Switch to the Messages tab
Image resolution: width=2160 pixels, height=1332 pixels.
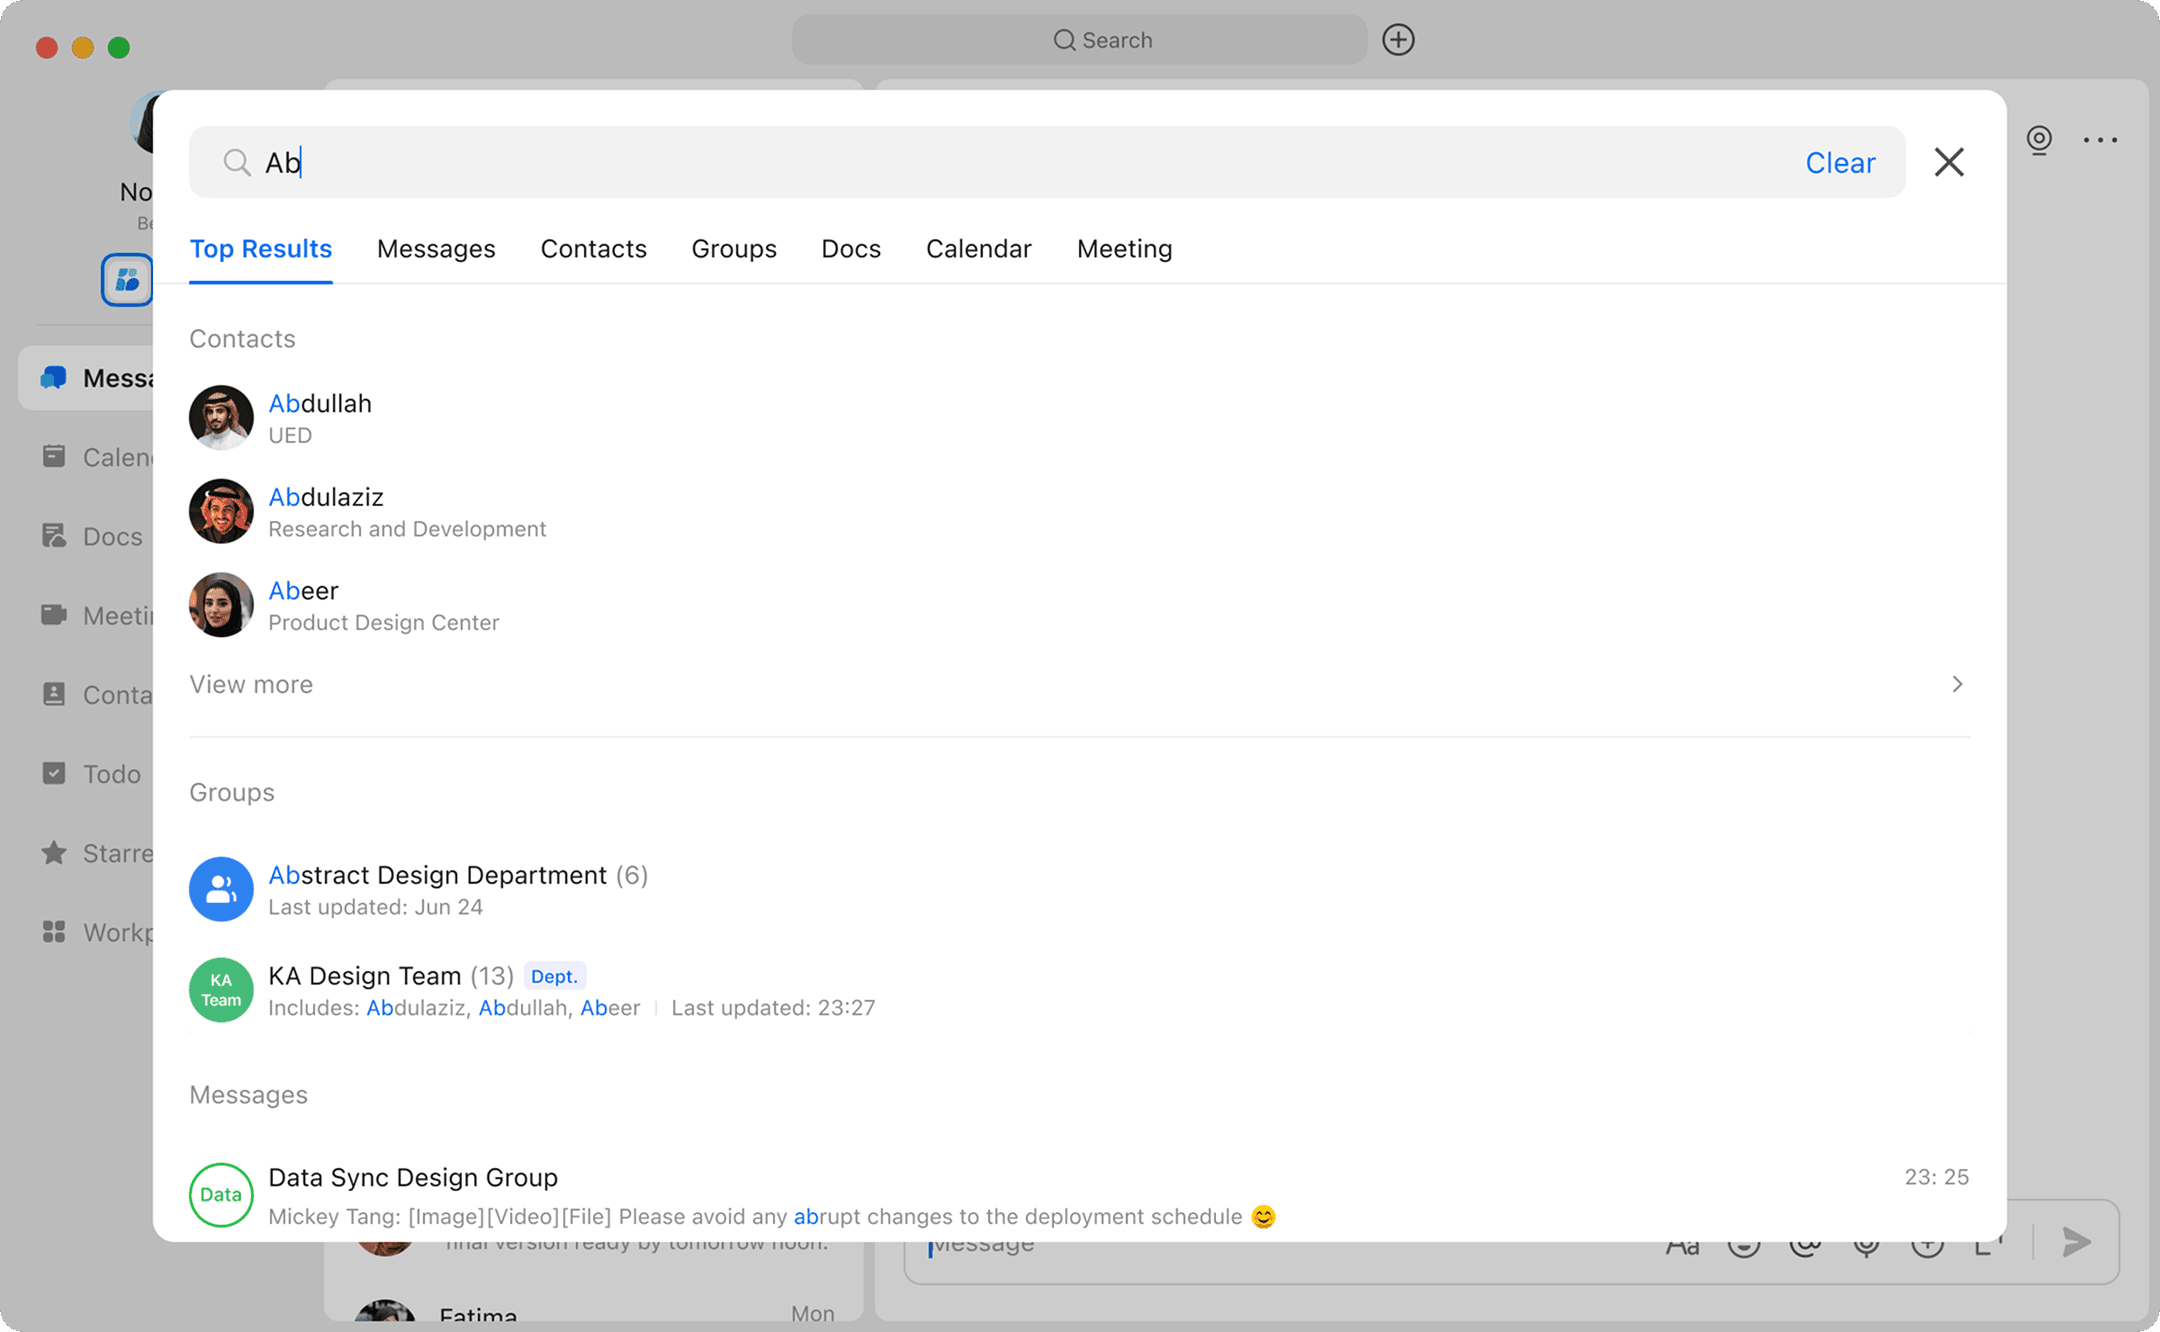[436, 249]
